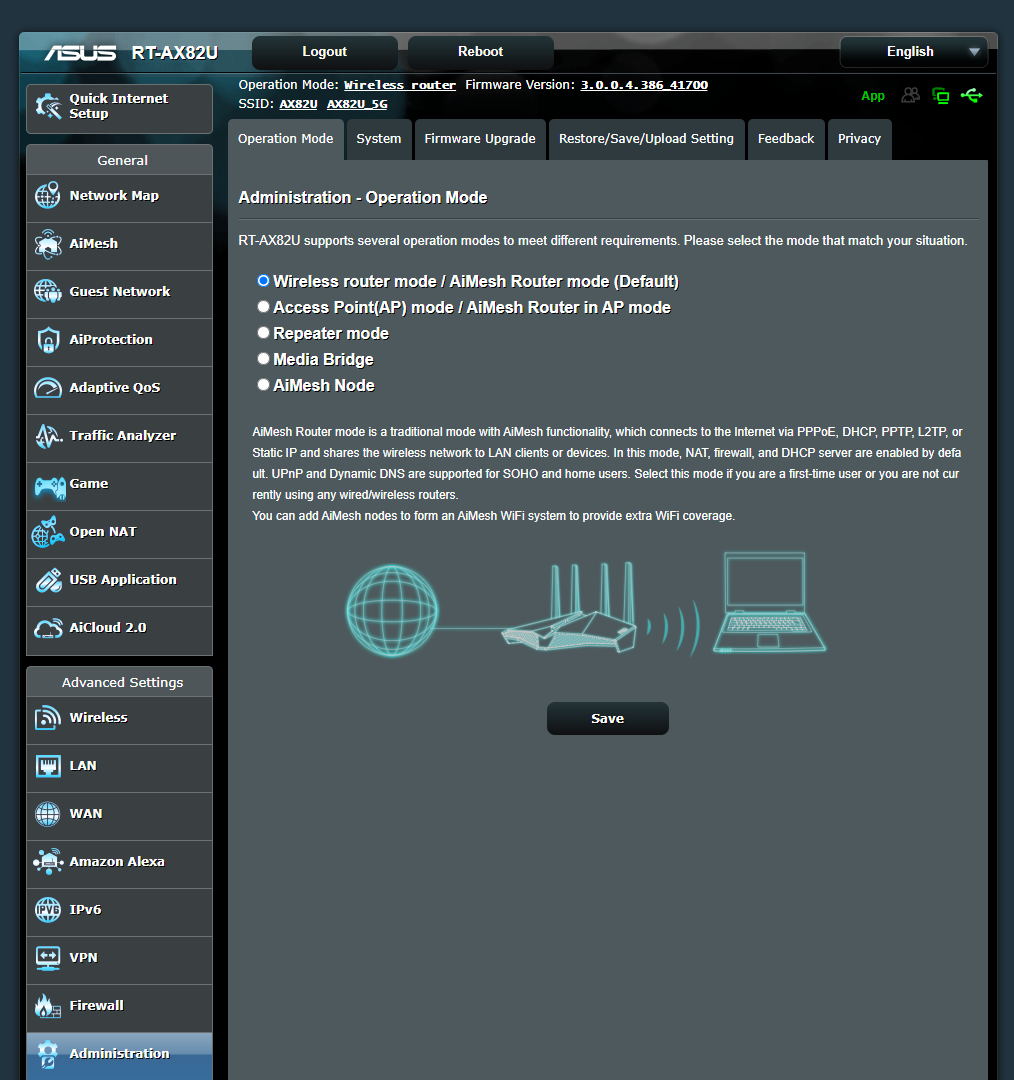1014x1080 pixels.
Task: Click the laptop illustration in the diagram
Action: click(769, 602)
